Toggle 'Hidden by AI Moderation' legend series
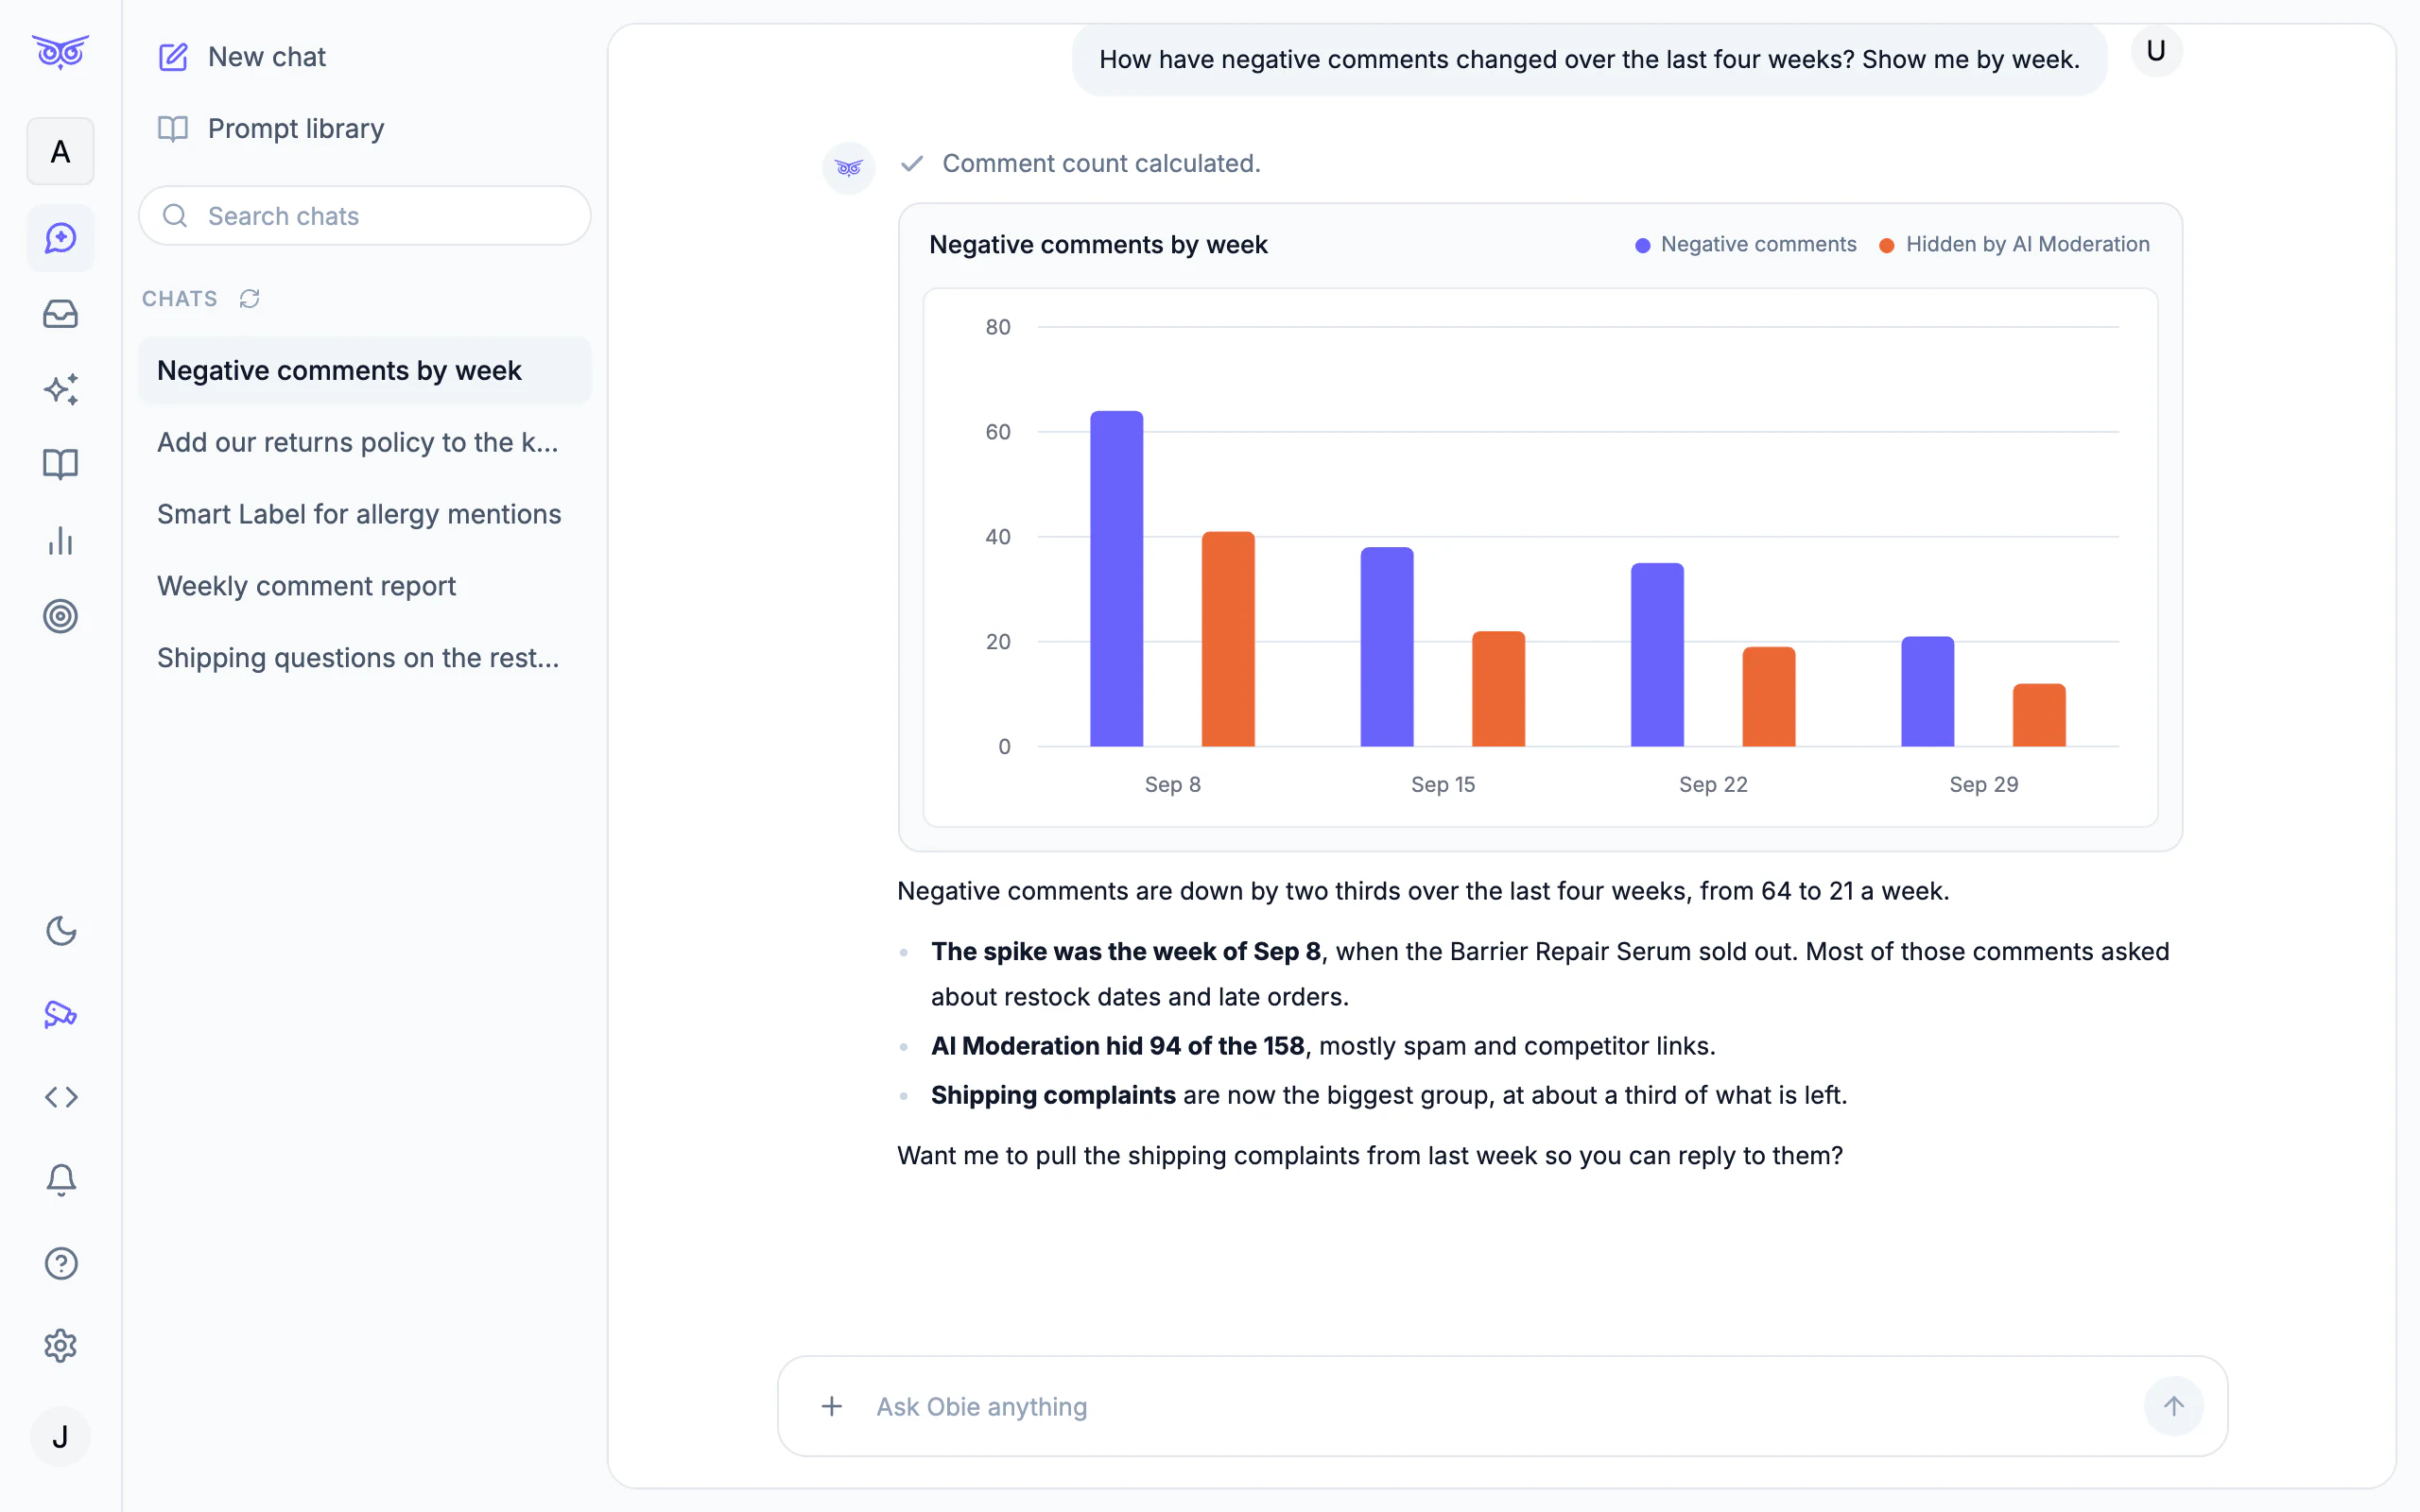This screenshot has height=1512, width=2420. click(x=2015, y=245)
